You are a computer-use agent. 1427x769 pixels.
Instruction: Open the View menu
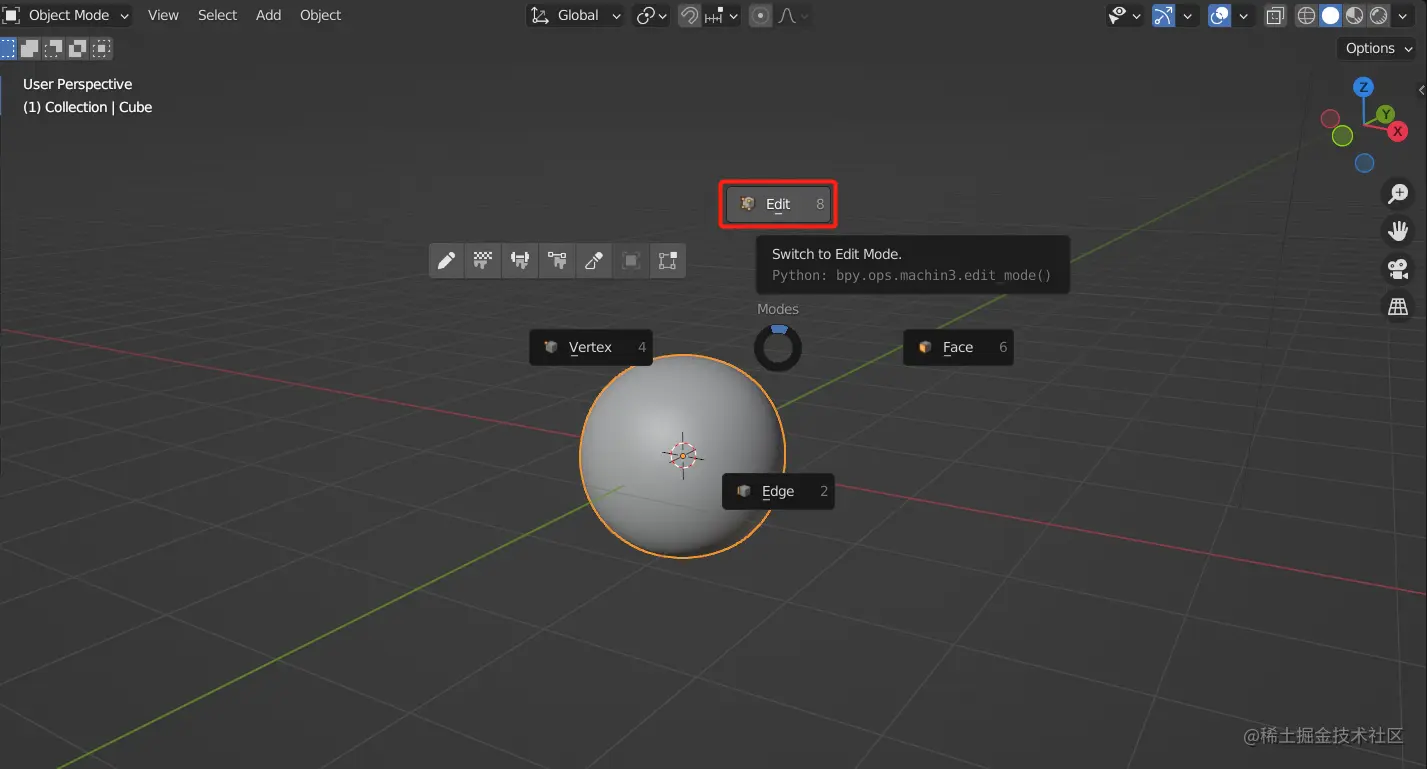pos(163,15)
